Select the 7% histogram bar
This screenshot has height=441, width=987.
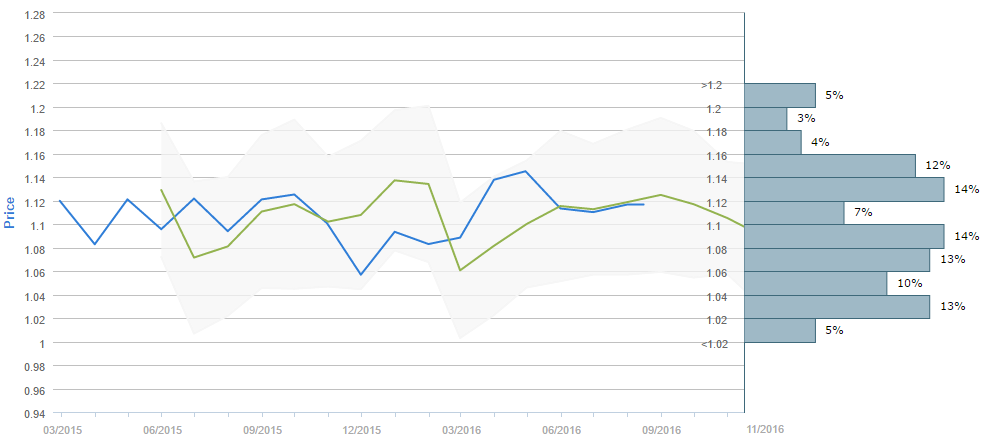(794, 212)
